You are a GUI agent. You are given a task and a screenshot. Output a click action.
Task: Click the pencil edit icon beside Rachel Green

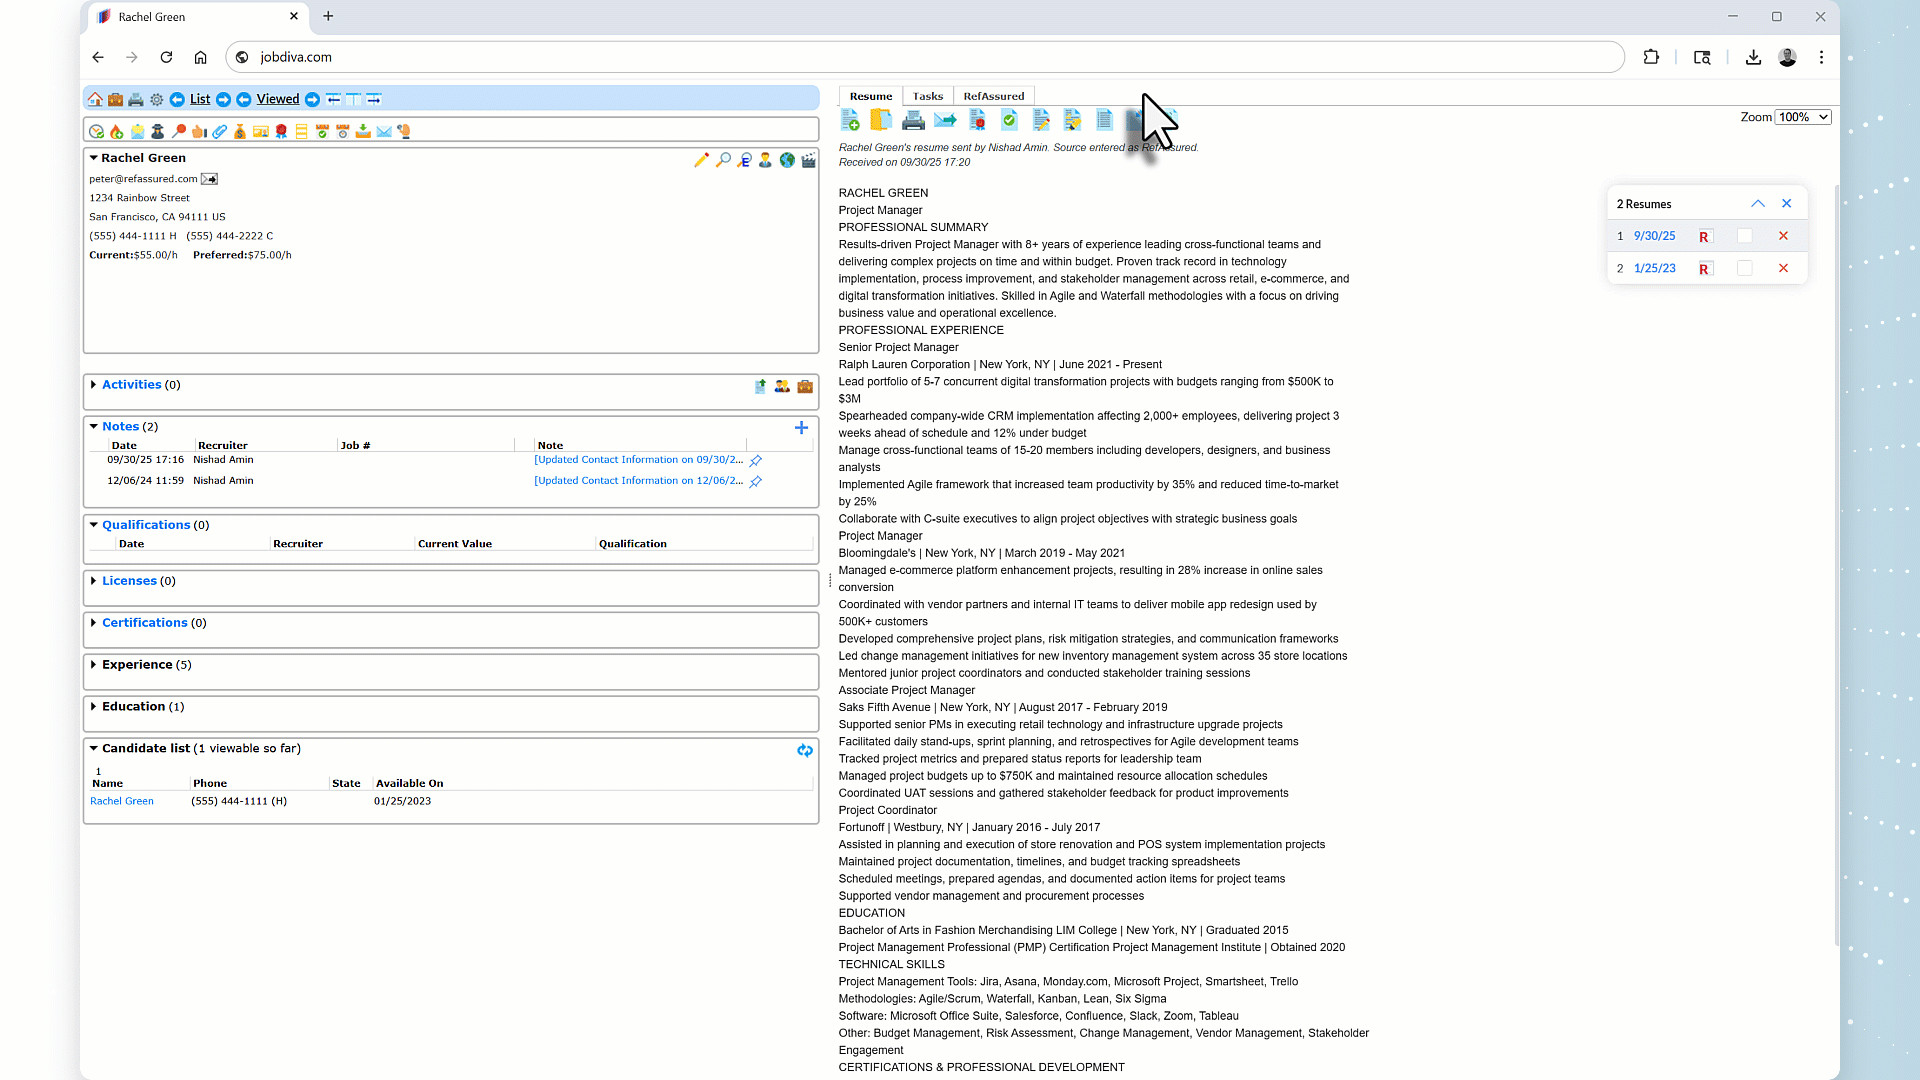coord(701,160)
